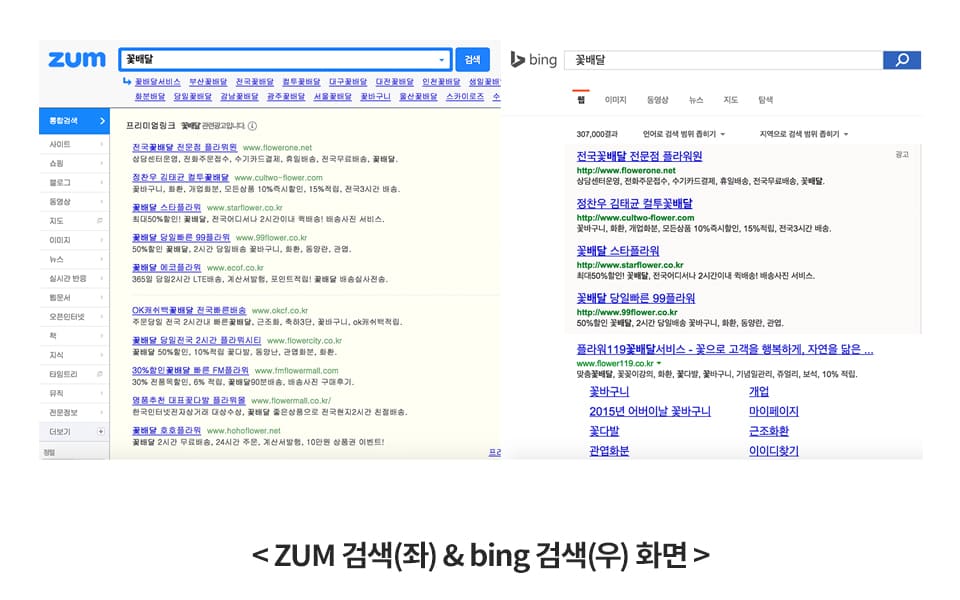Click the external-link icon beside 타임트리 in sidebar

(x=100, y=373)
